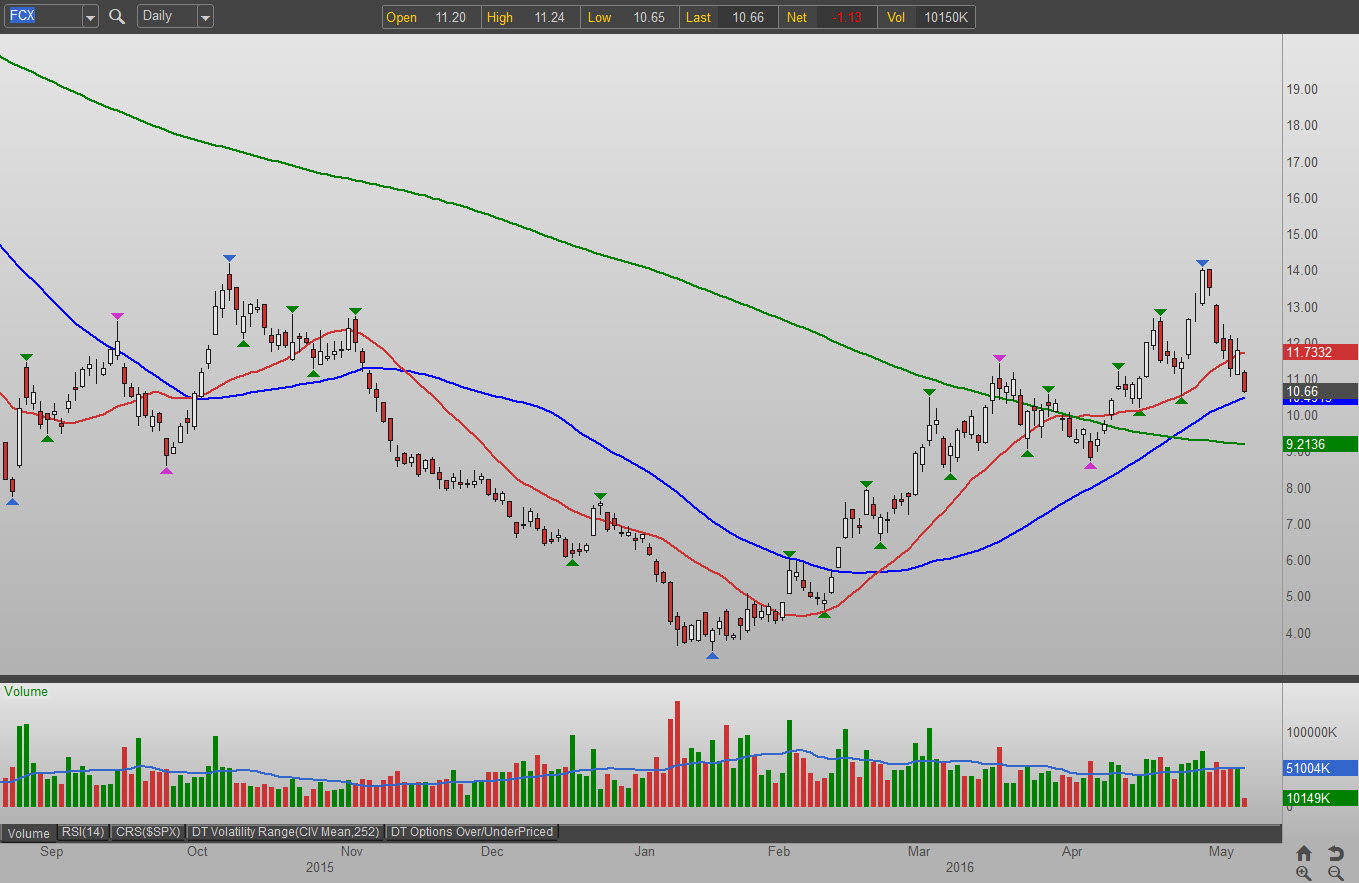
Task: Show DT Options Over/UnderPriced tab
Action: pyautogui.click(x=471, y=832)
